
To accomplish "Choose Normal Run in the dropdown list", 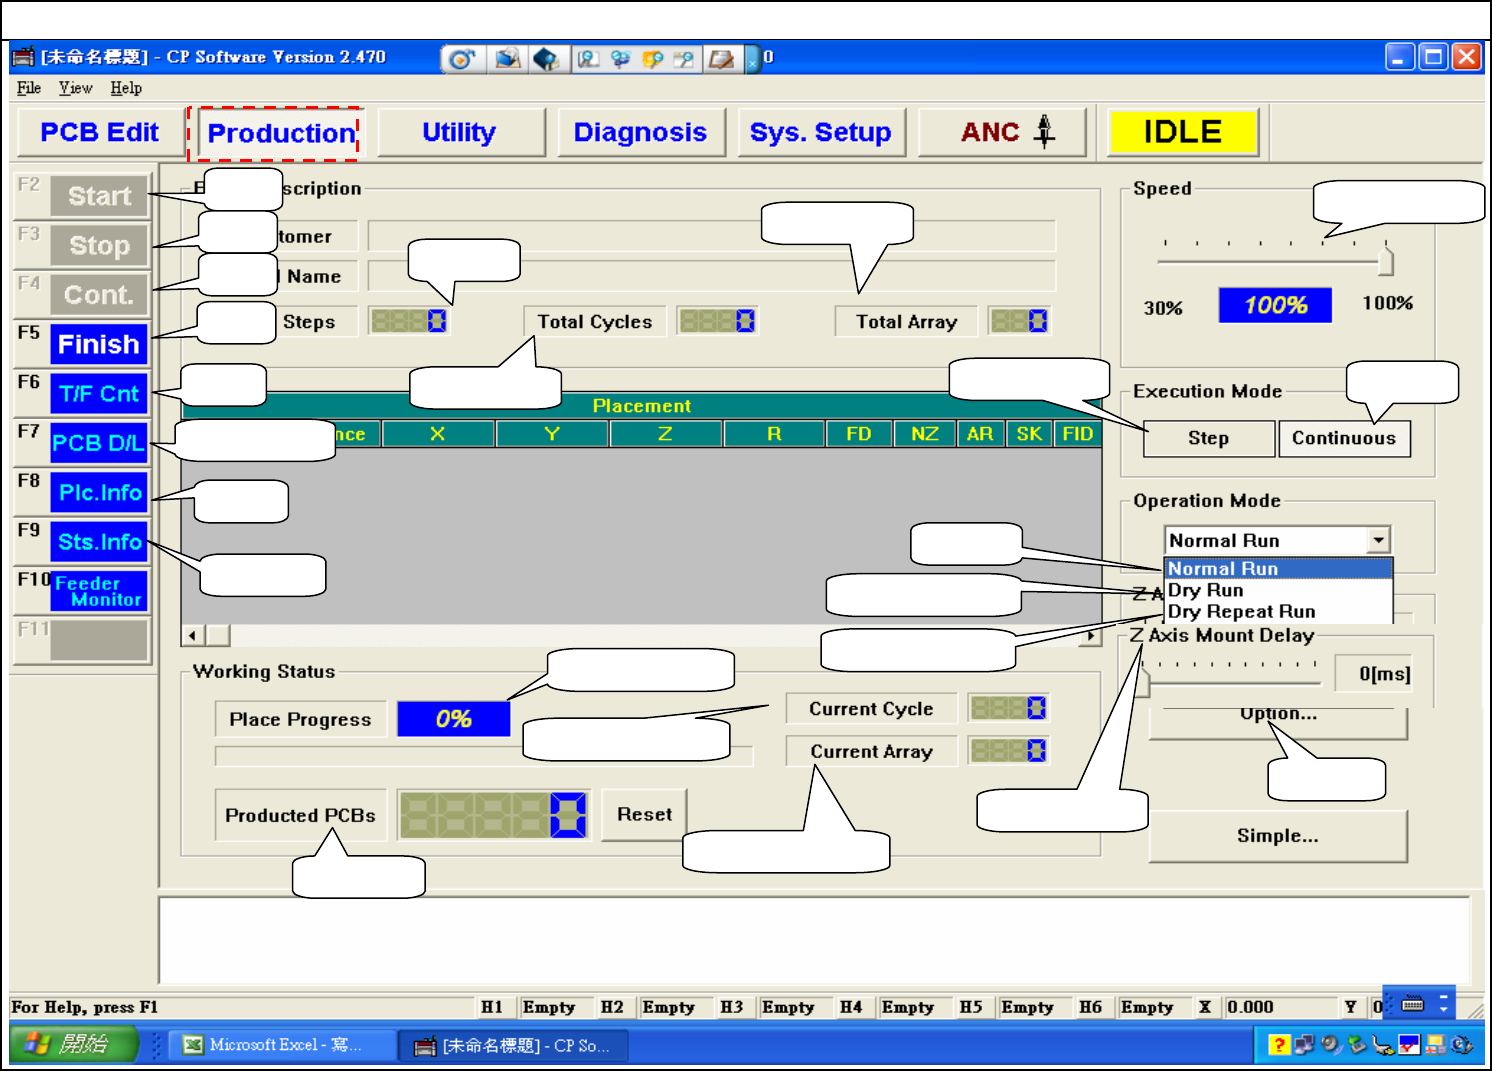I will (1279, 568).
